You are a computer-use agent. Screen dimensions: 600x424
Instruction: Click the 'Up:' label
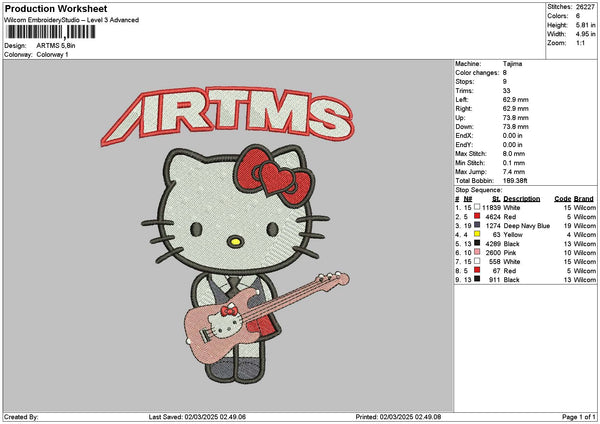(460, 118)
